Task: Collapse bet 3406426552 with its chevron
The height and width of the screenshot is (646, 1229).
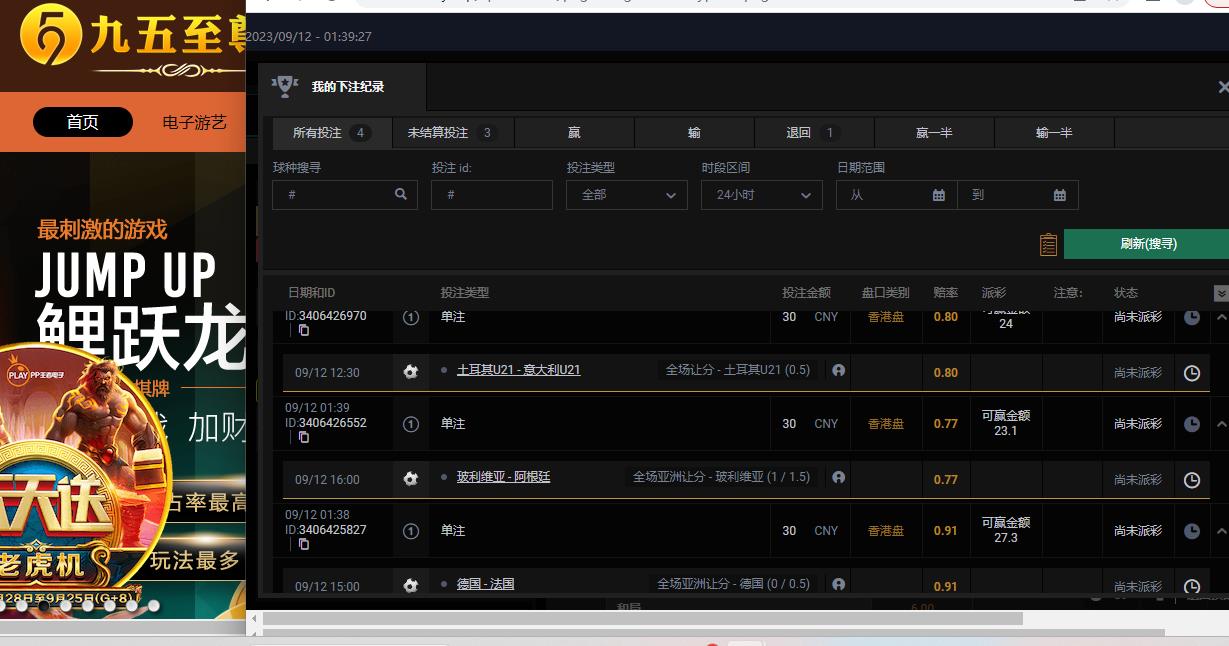Action: (1221, 424)
